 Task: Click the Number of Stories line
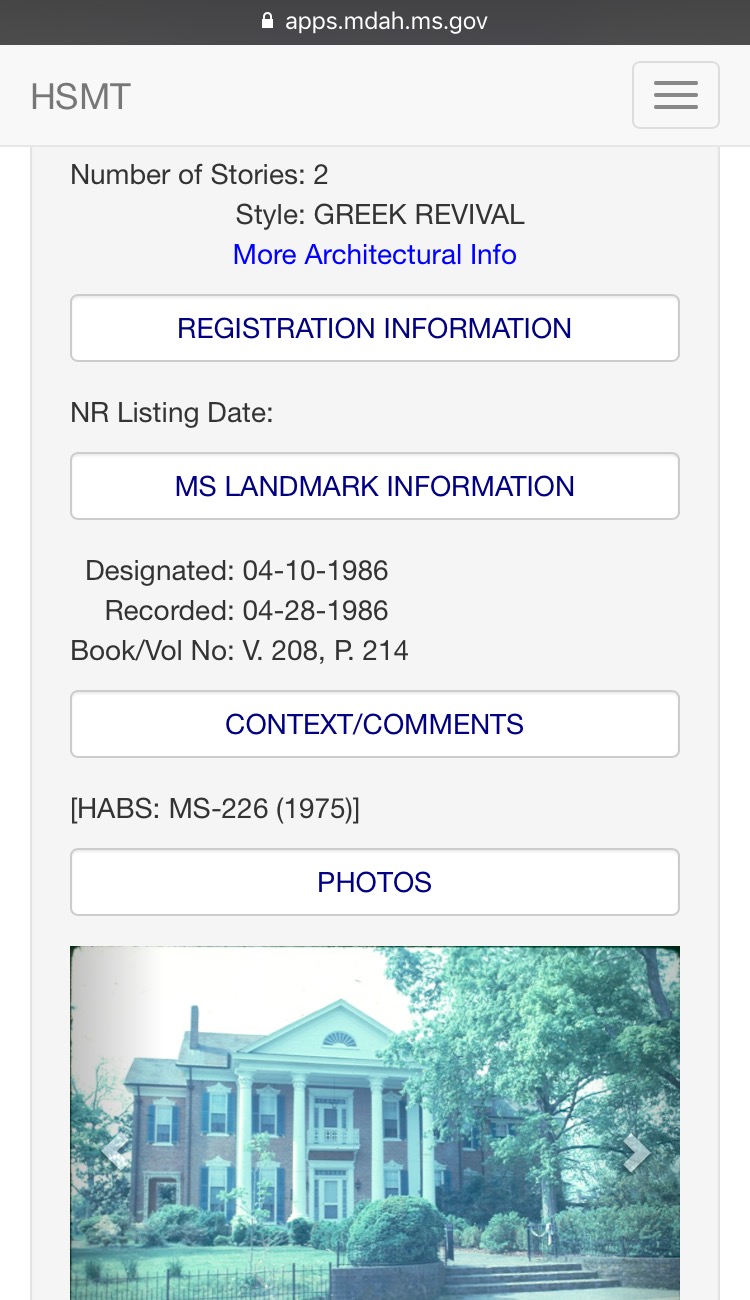pos(199,175)
